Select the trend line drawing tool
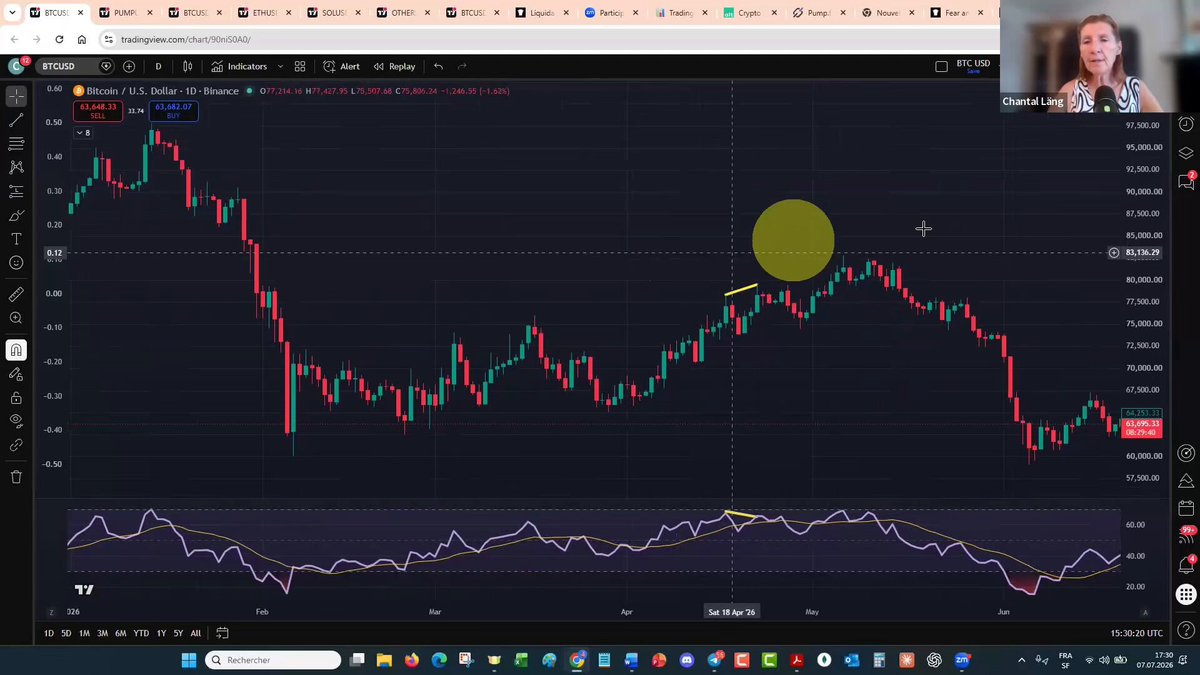Image resolution: width=1200 pixels, height=675 pixels. pyautogui.click(x=16, y=120)
